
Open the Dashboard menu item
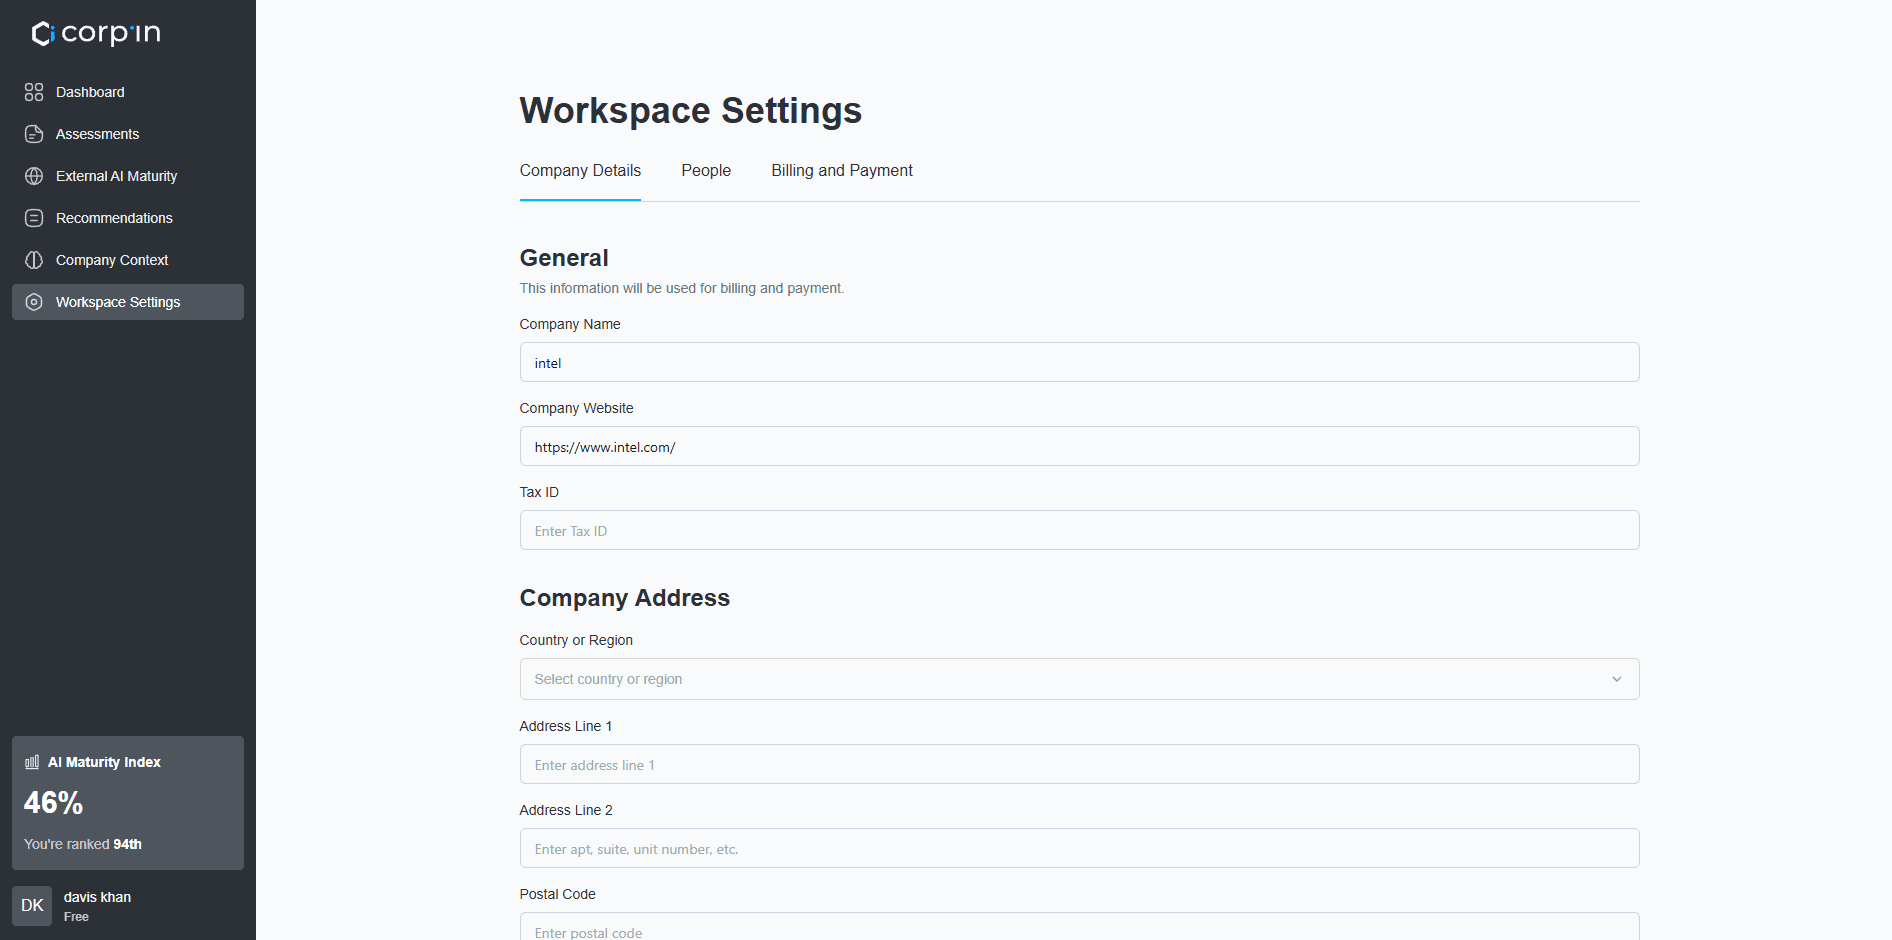coord(128,92)
